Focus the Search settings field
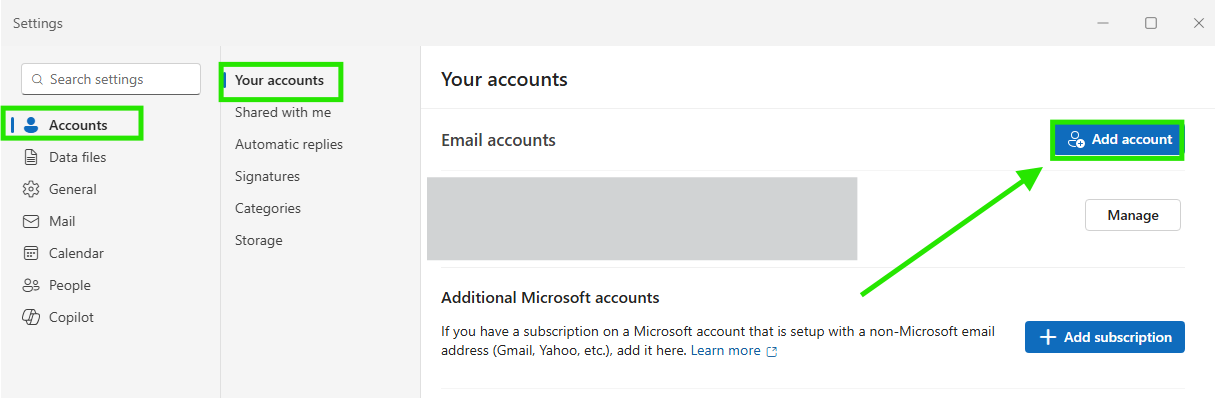1215x398 pixels. (x=111, y=79)
